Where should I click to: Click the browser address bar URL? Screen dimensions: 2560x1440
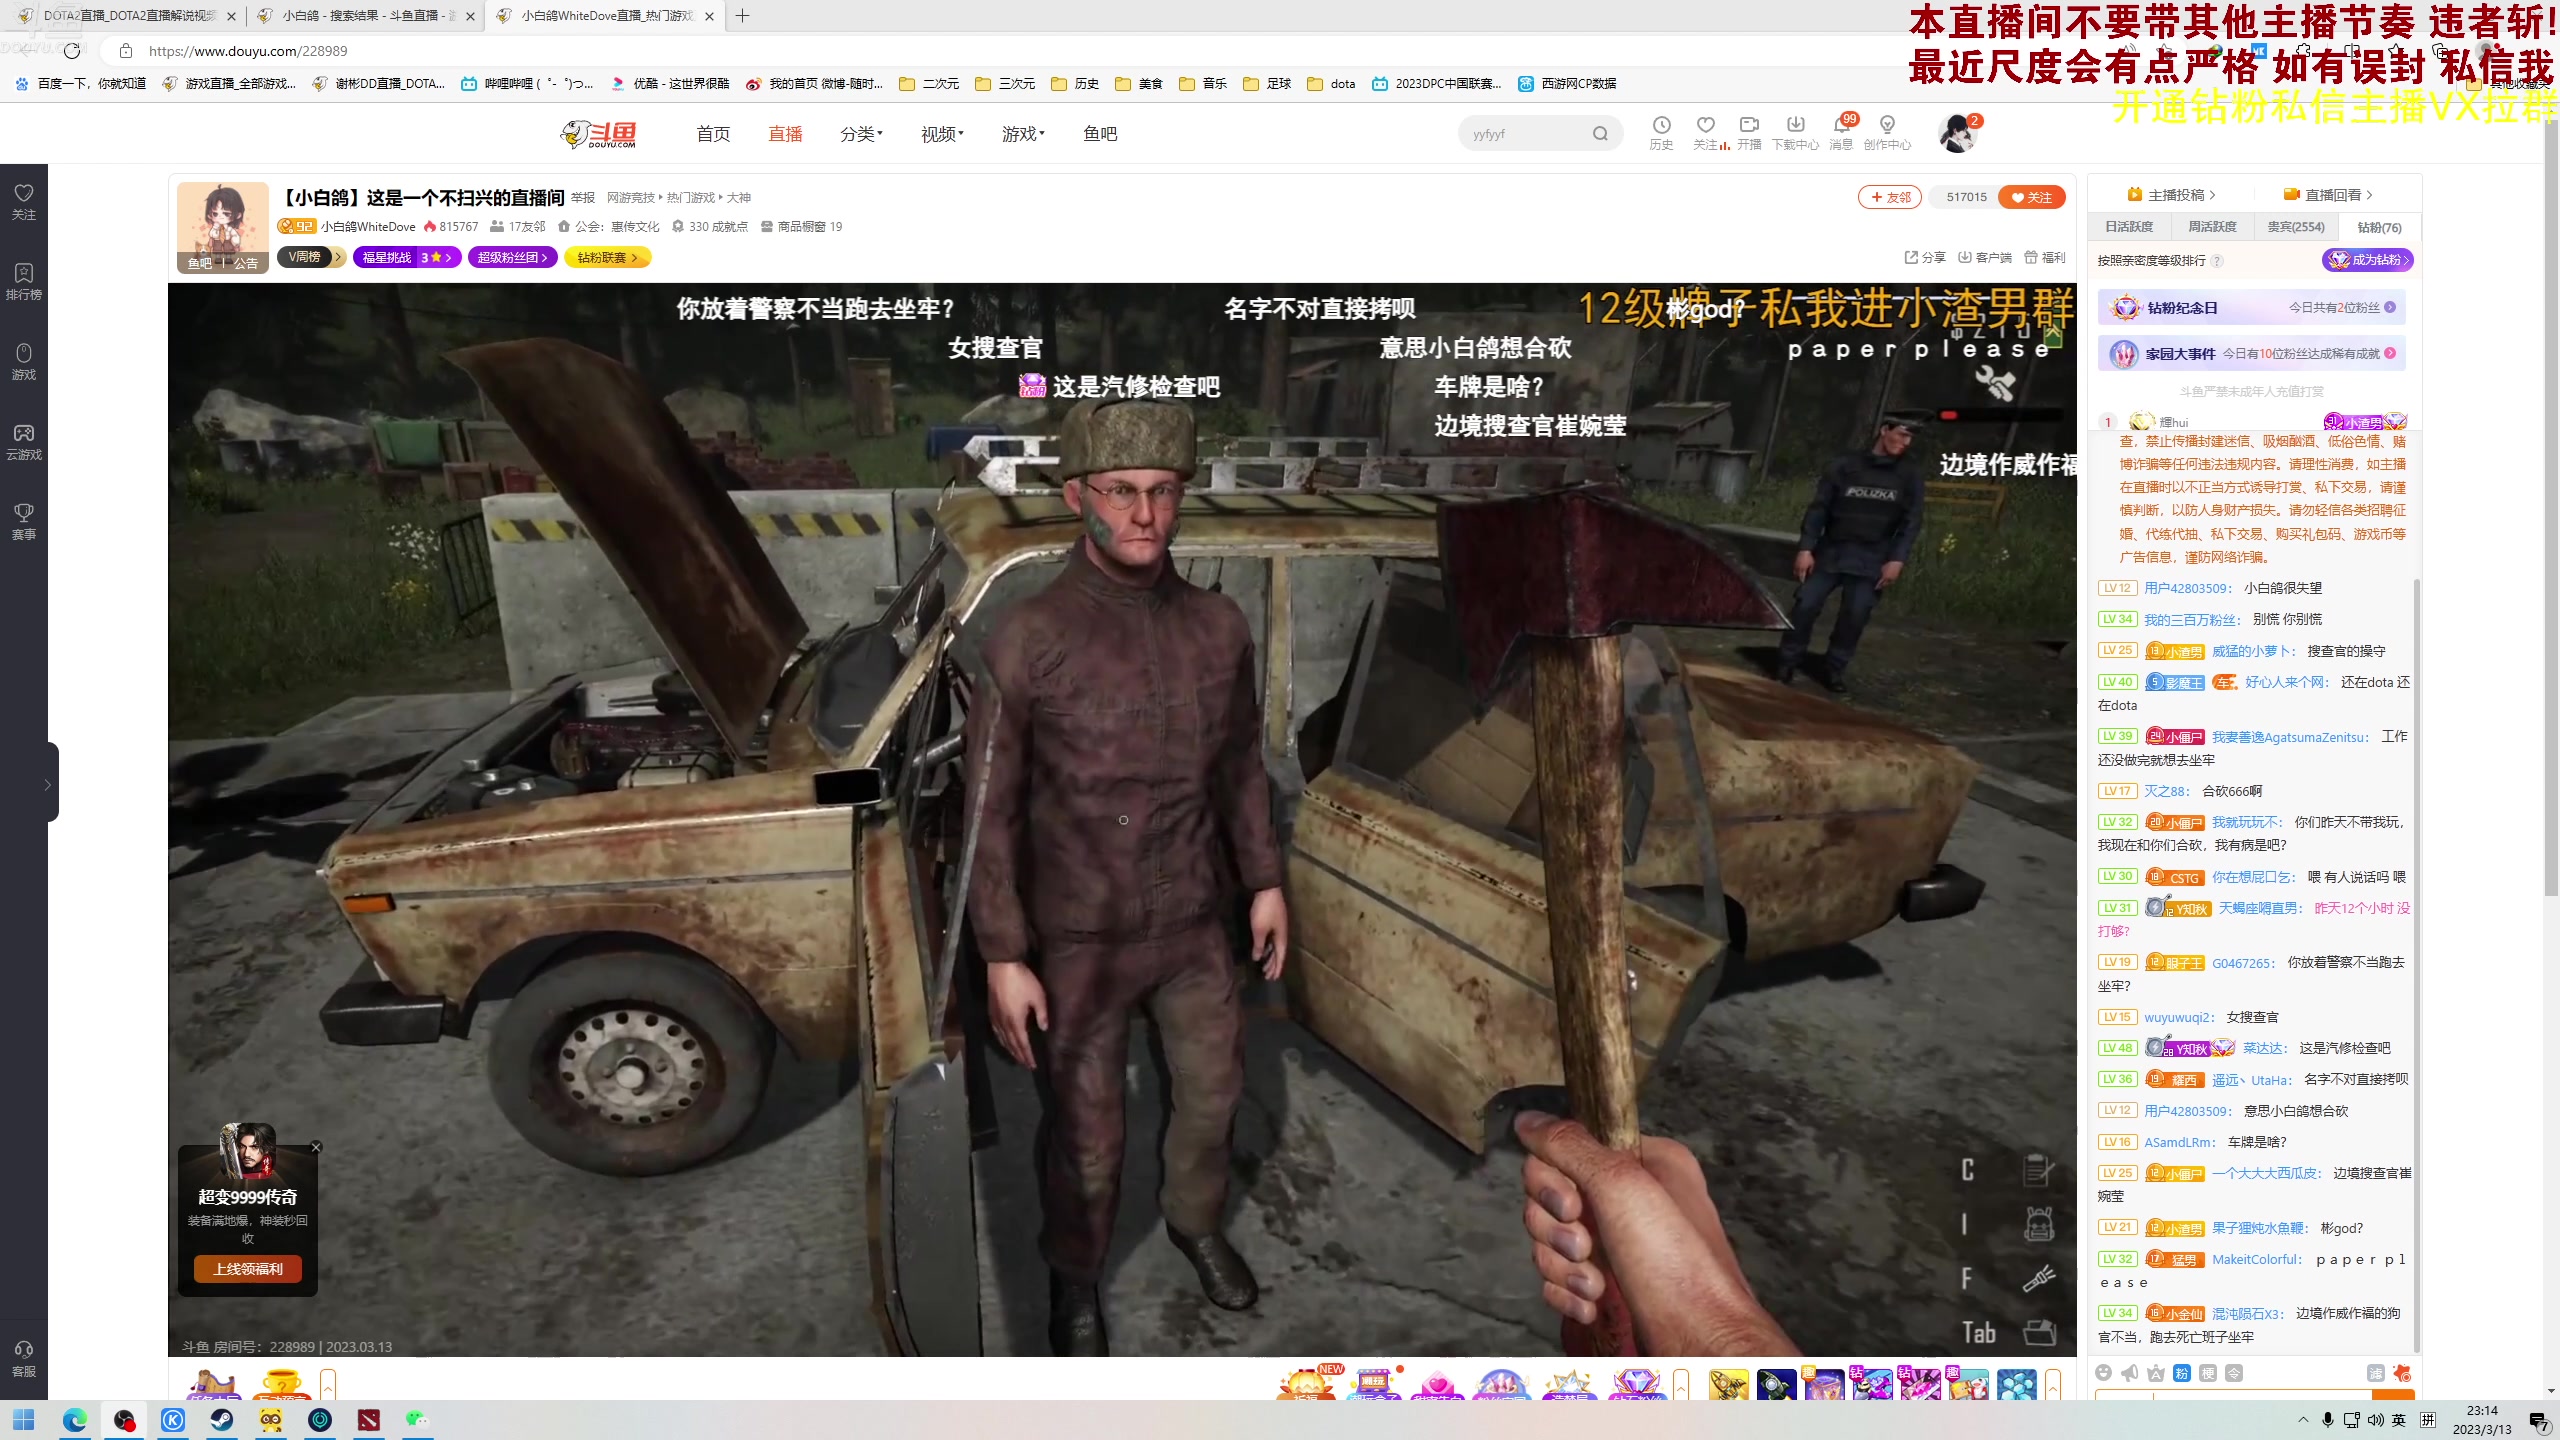[248, 51]
